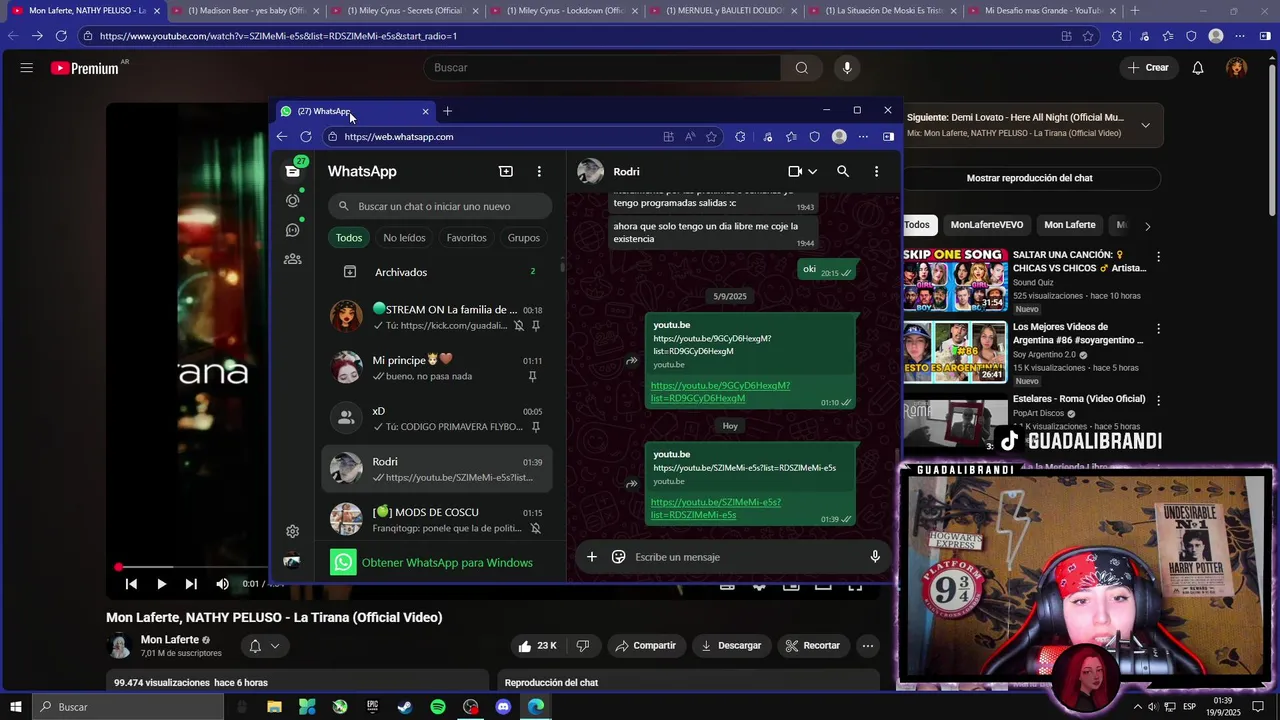
Task: Select the Todos chat filter in WhatsApp
Action: pos(349,238)
